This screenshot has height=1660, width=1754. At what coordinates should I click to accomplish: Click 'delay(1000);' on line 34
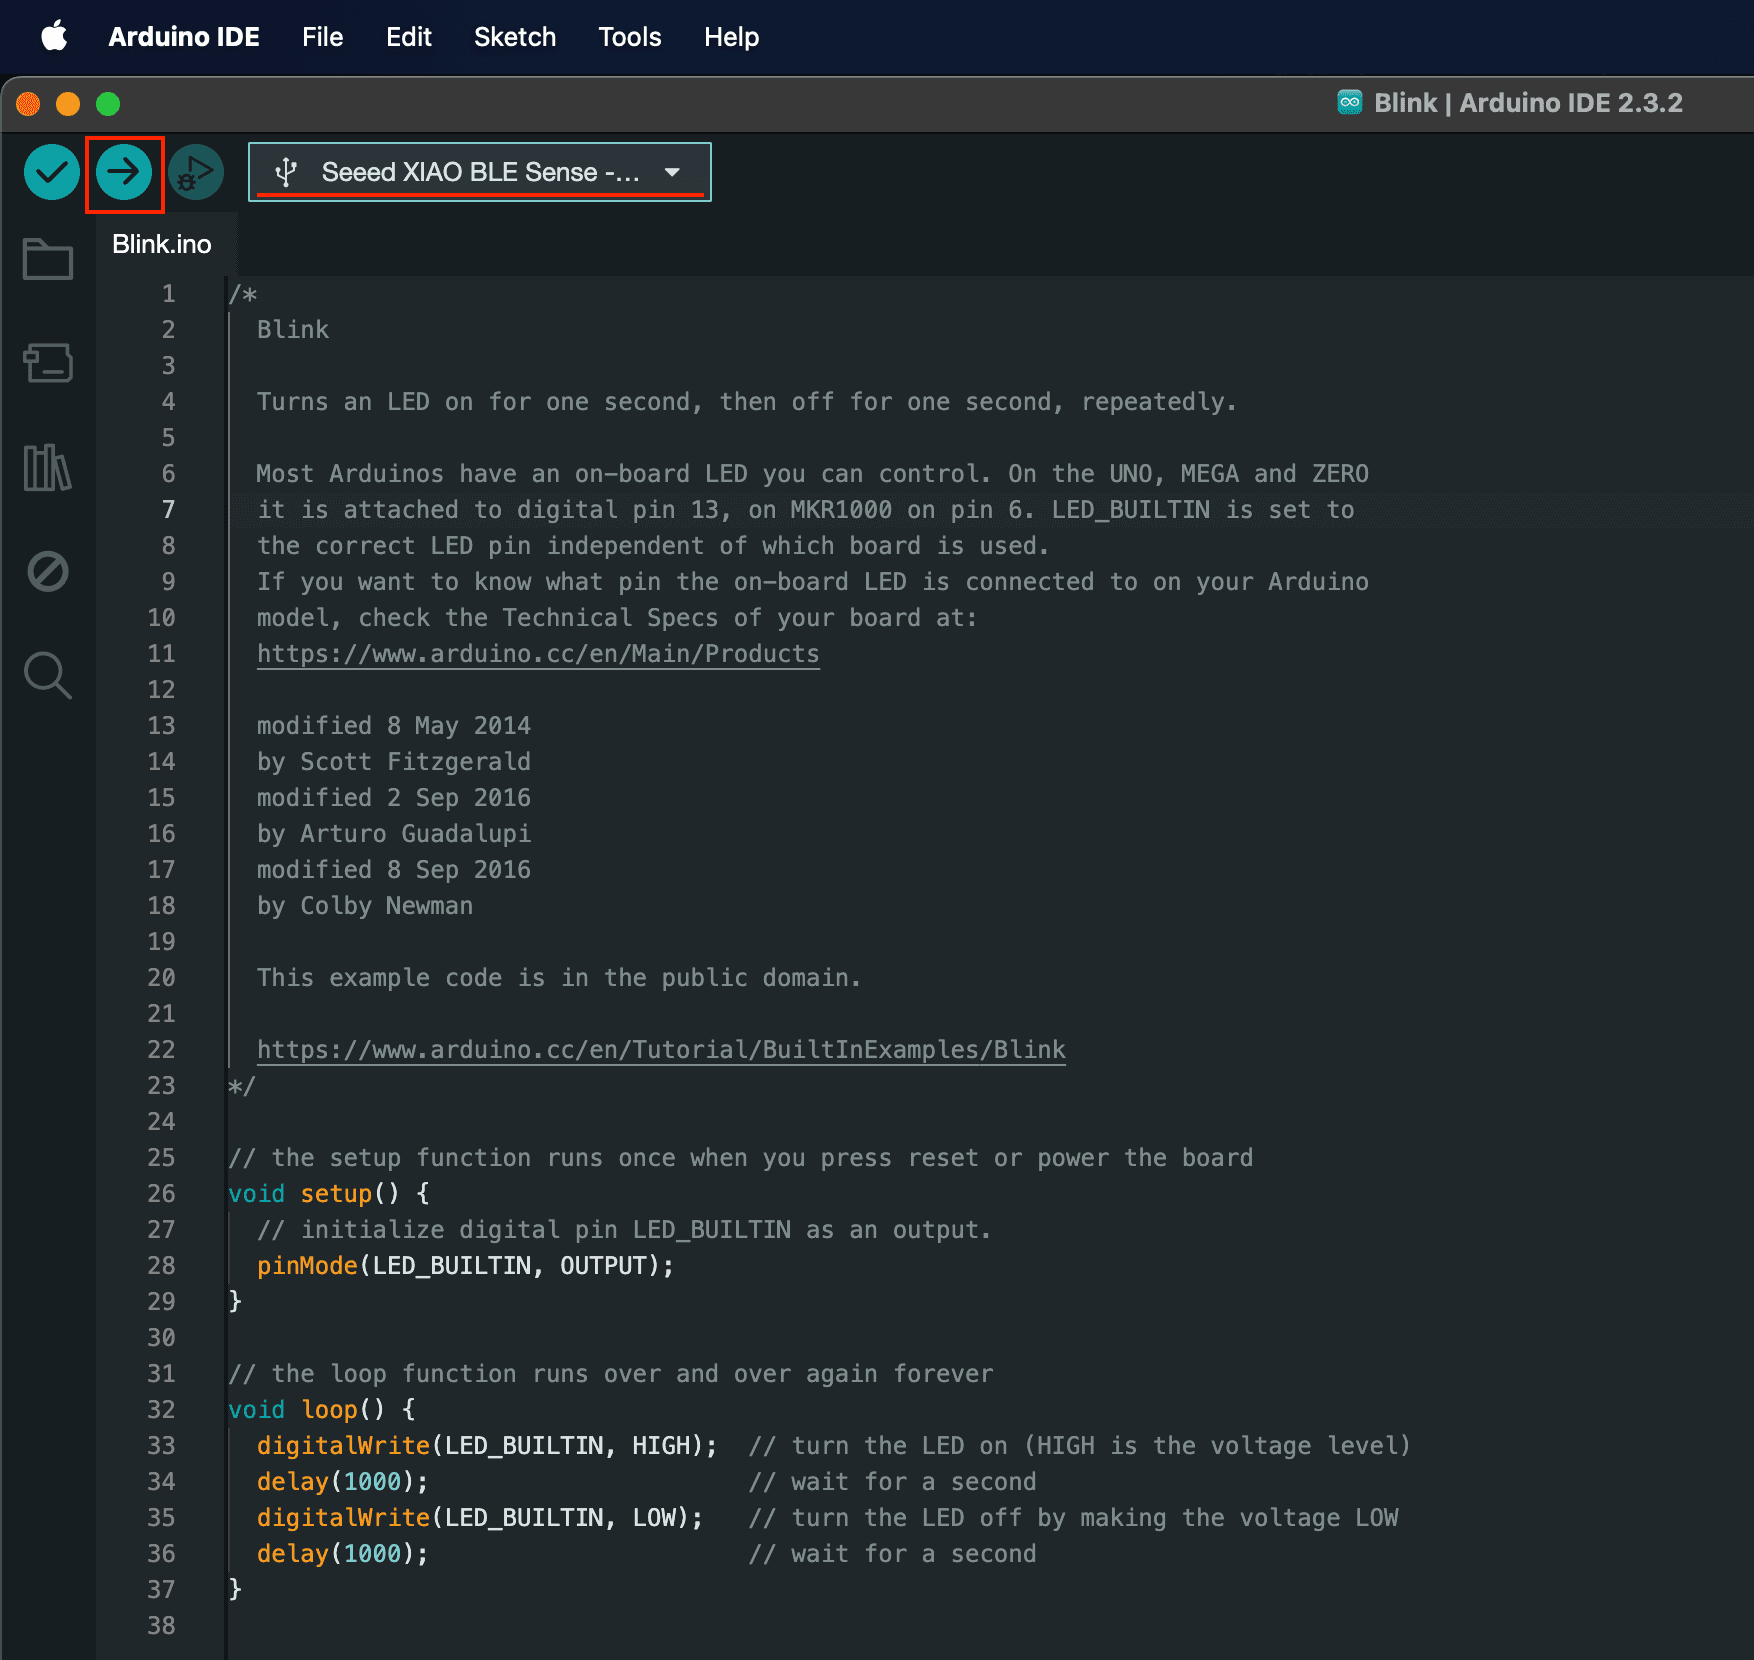point(343,1482)
